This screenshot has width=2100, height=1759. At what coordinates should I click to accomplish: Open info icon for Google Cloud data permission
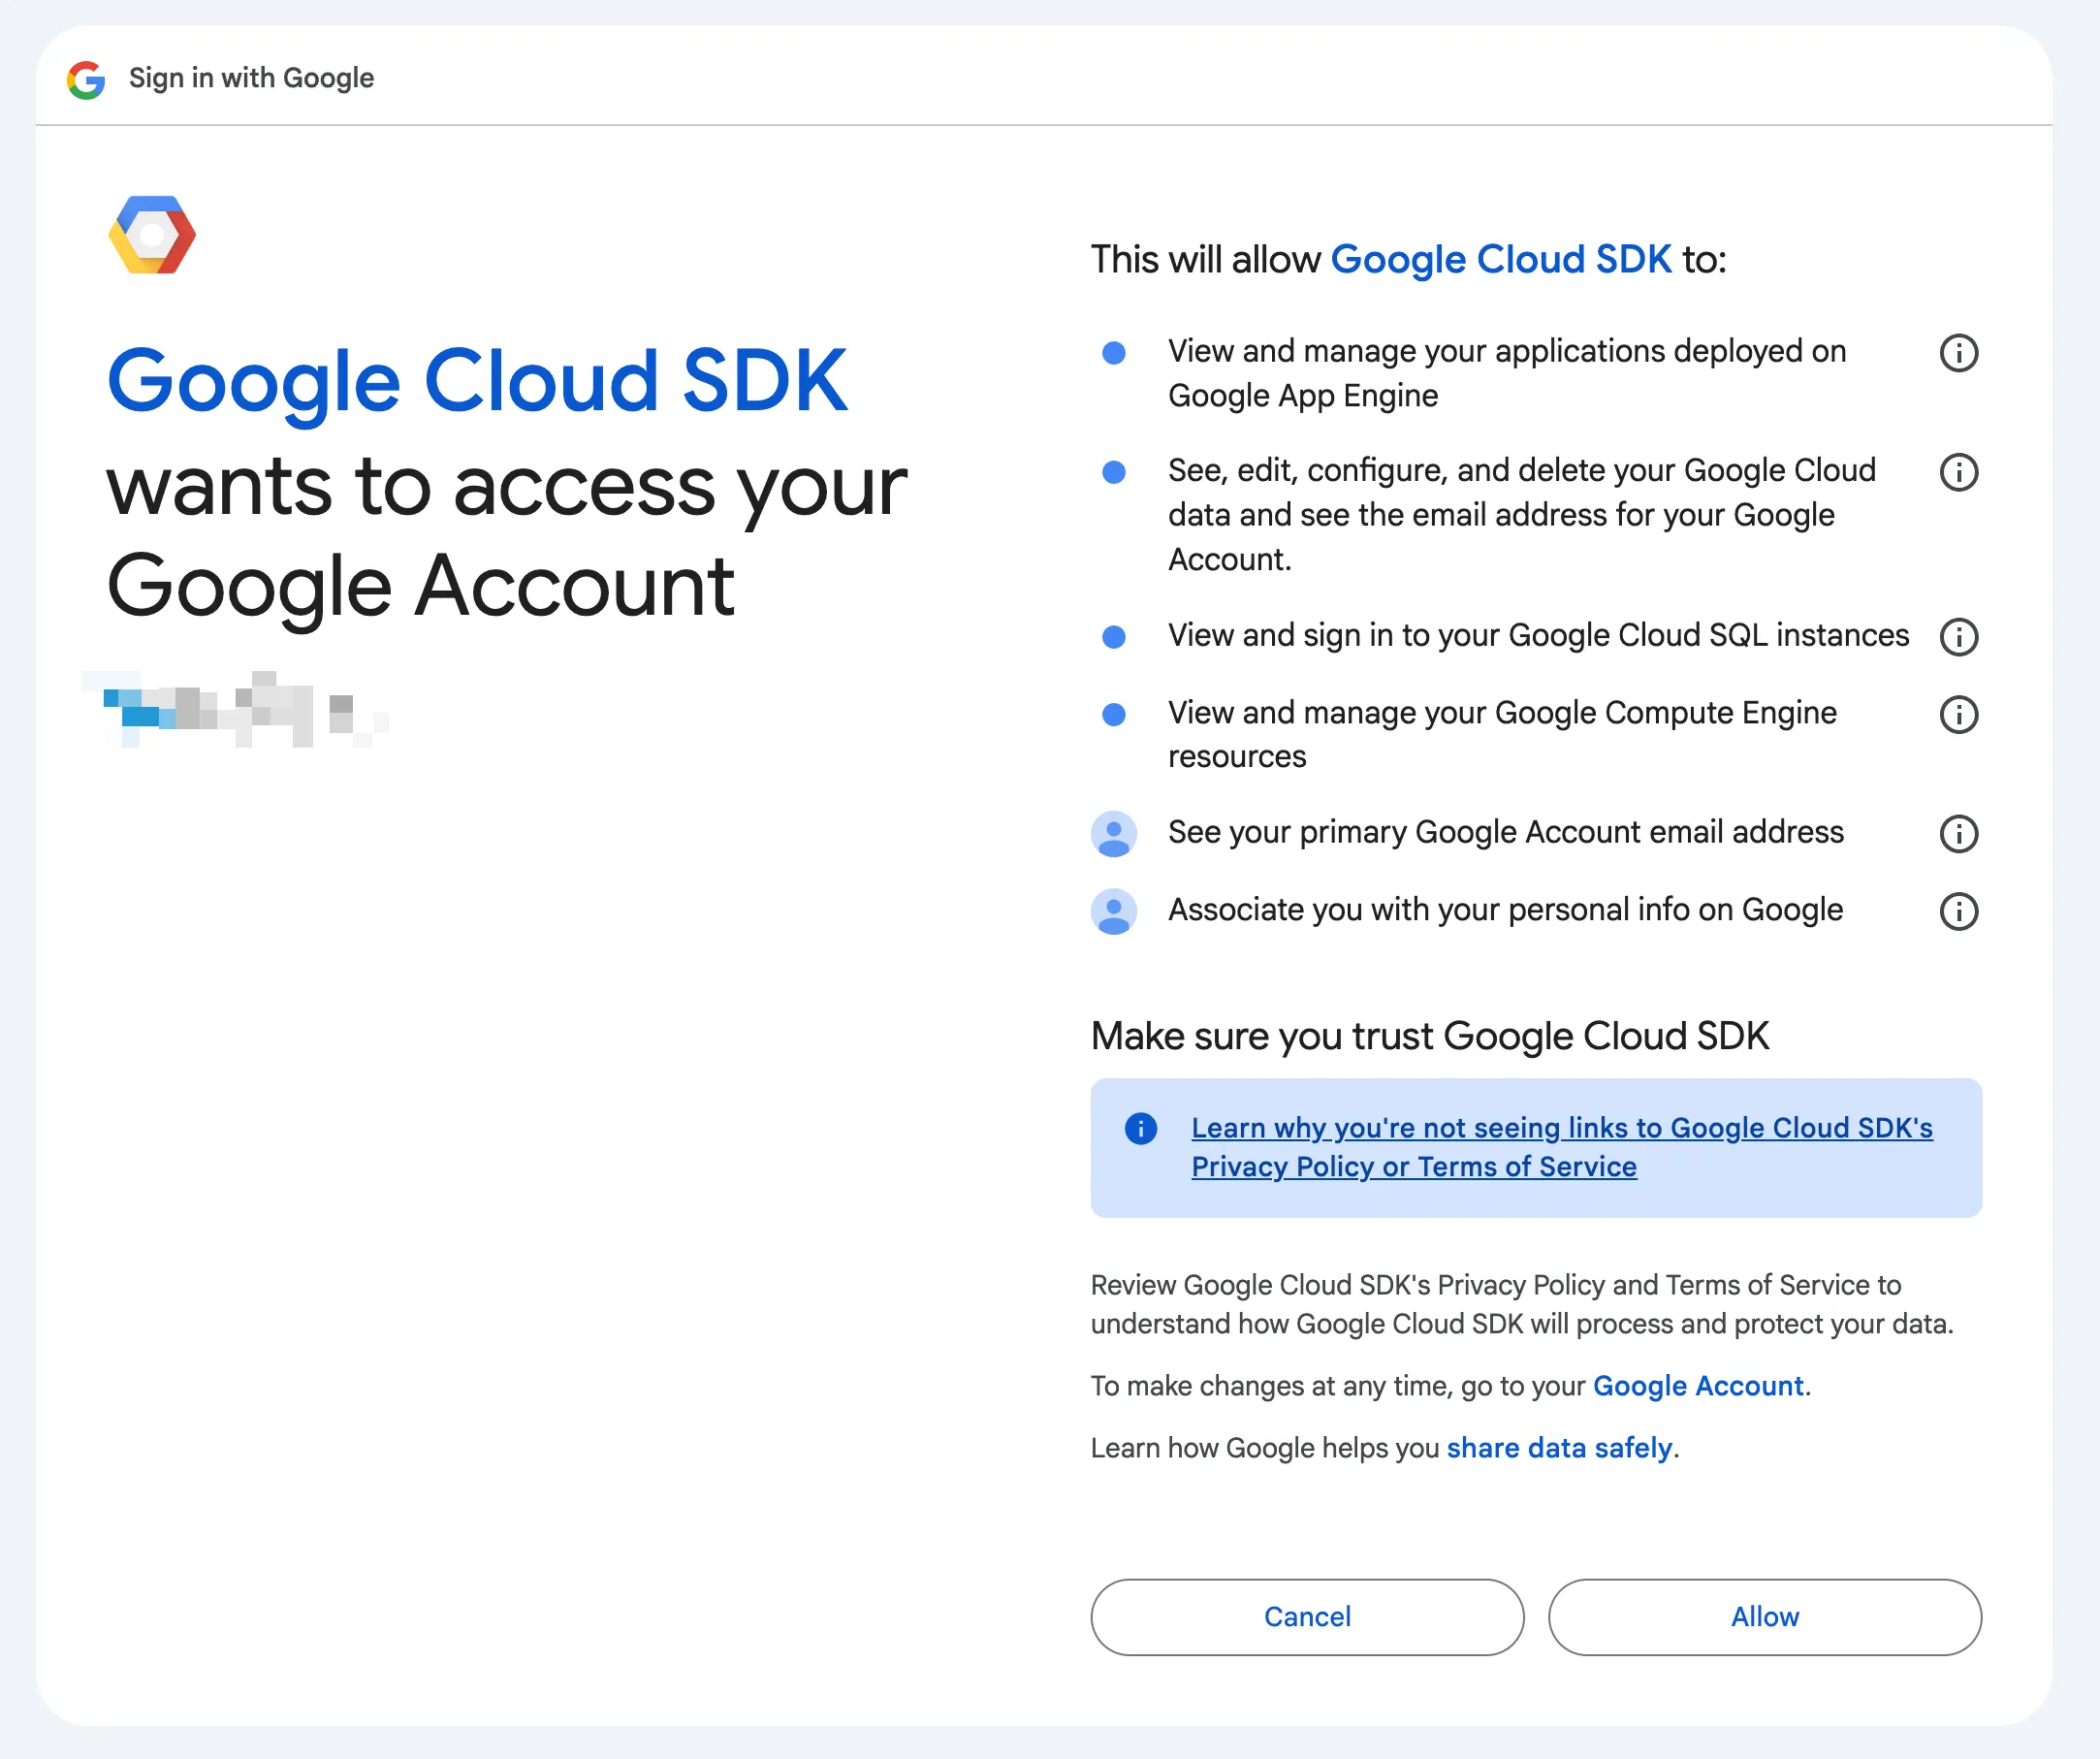(x=1958, y=472)
